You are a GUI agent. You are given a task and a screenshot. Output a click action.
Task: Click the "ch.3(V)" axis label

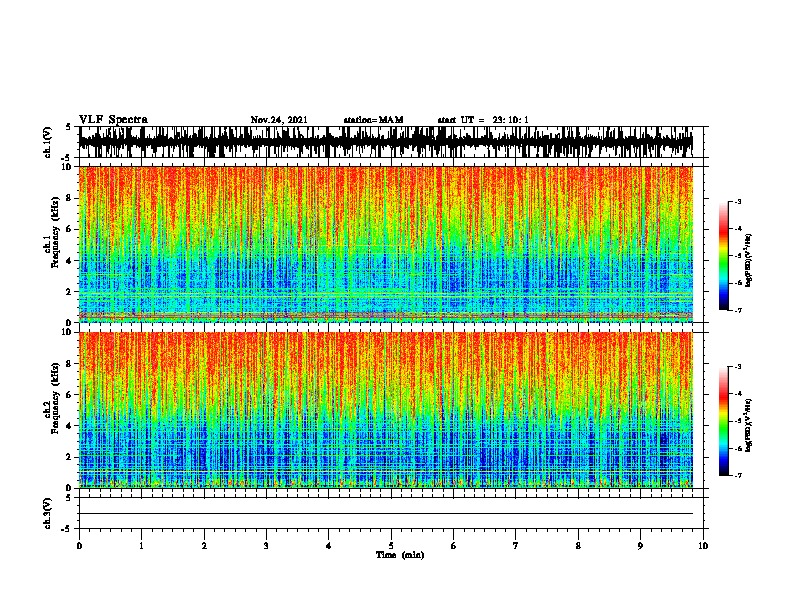[x=48, y=514]
